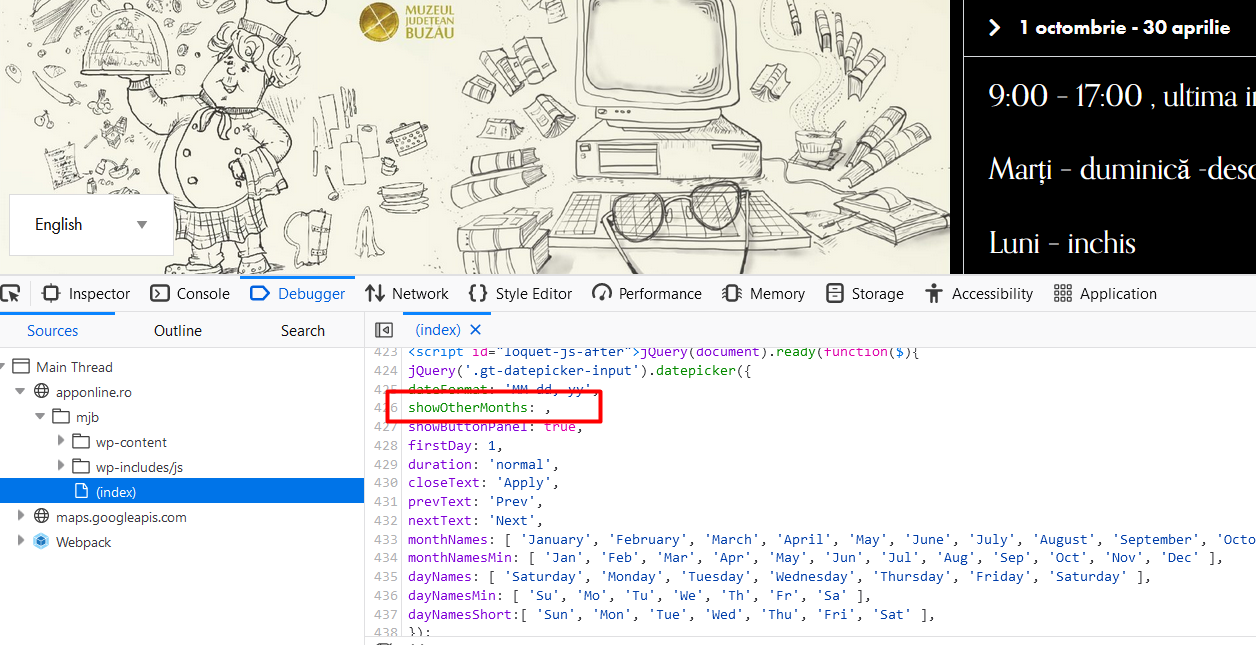Open the Inspector panel
The height and width of the screenshot is (645, 1256).
[87, 293]
